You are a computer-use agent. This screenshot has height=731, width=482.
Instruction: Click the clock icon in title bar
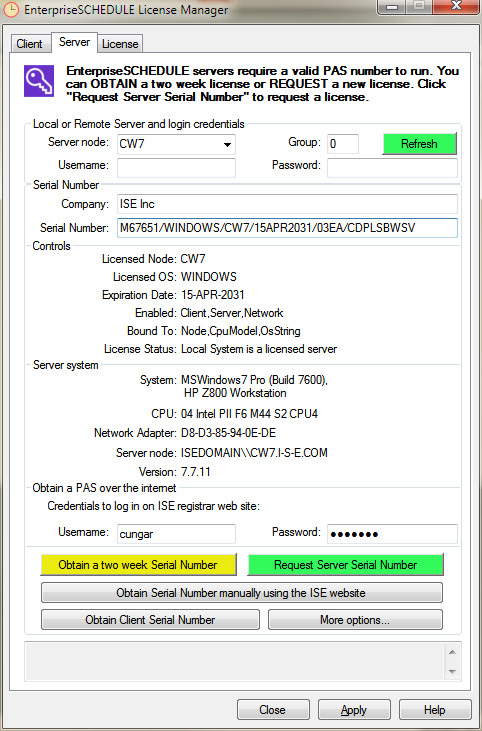11,10
